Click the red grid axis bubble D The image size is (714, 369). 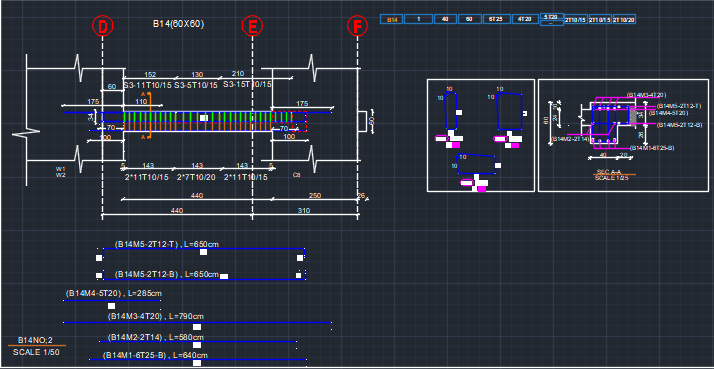102,27
